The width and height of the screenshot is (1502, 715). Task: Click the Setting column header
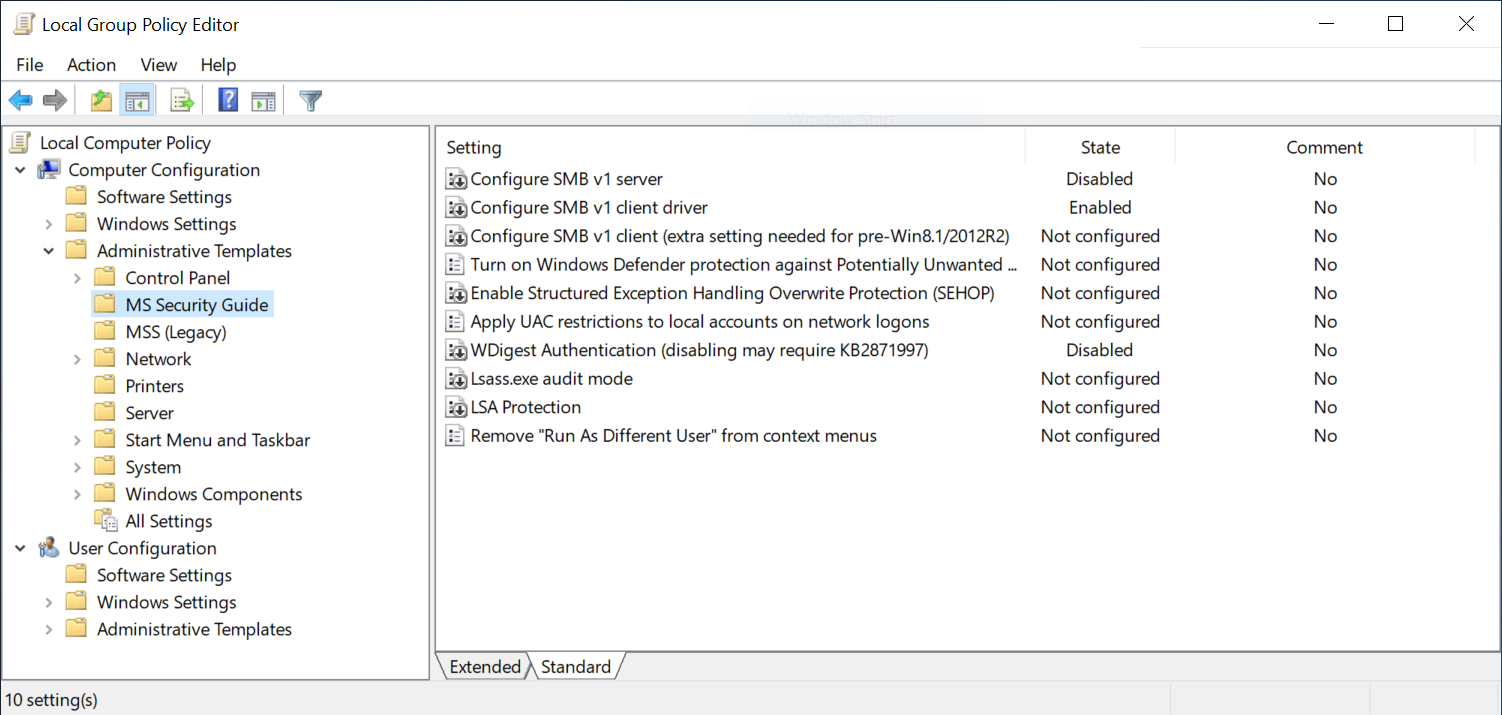point(474,147)
